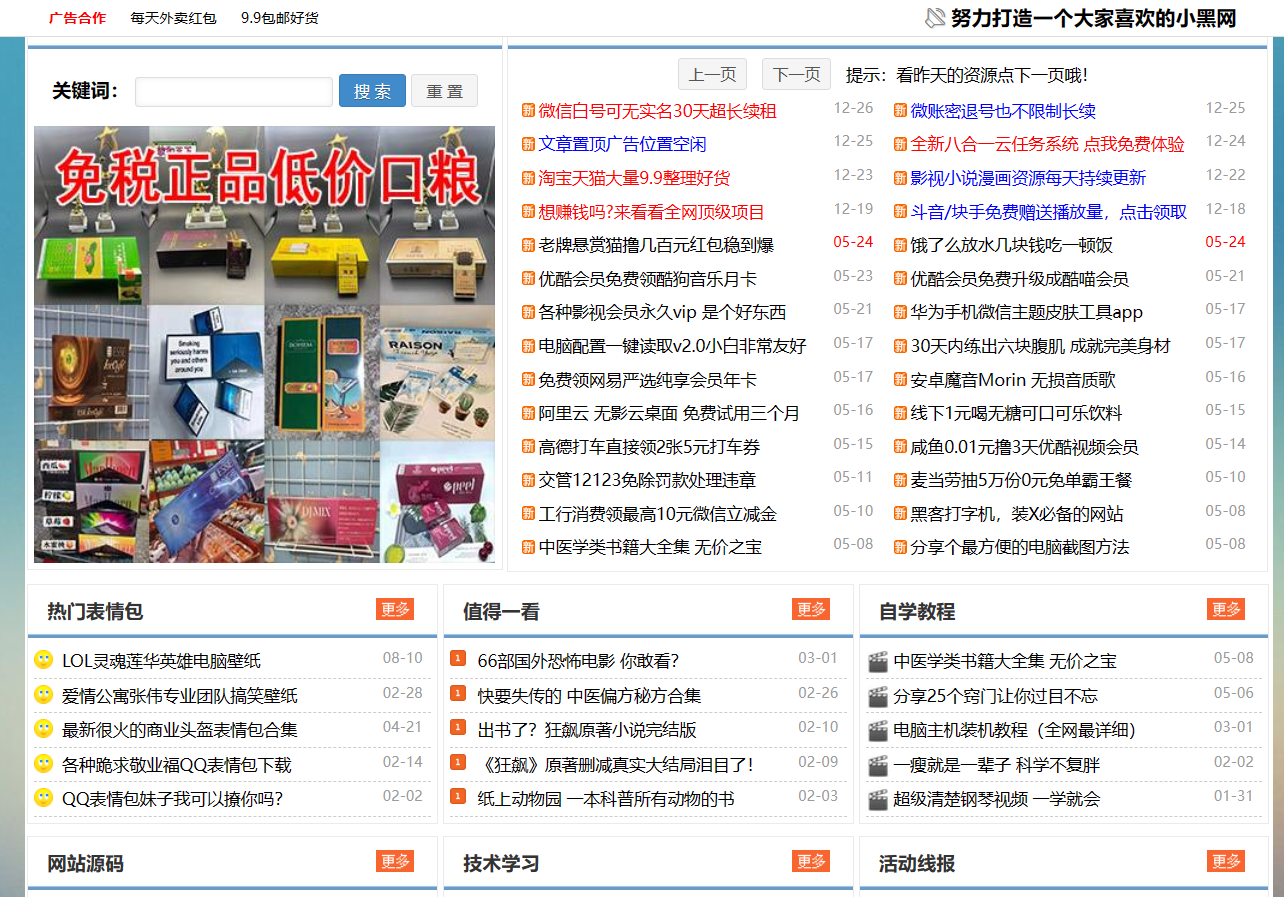Click the number badge beside 纸上动物园
1284x897 pixels.
point(458,796)
